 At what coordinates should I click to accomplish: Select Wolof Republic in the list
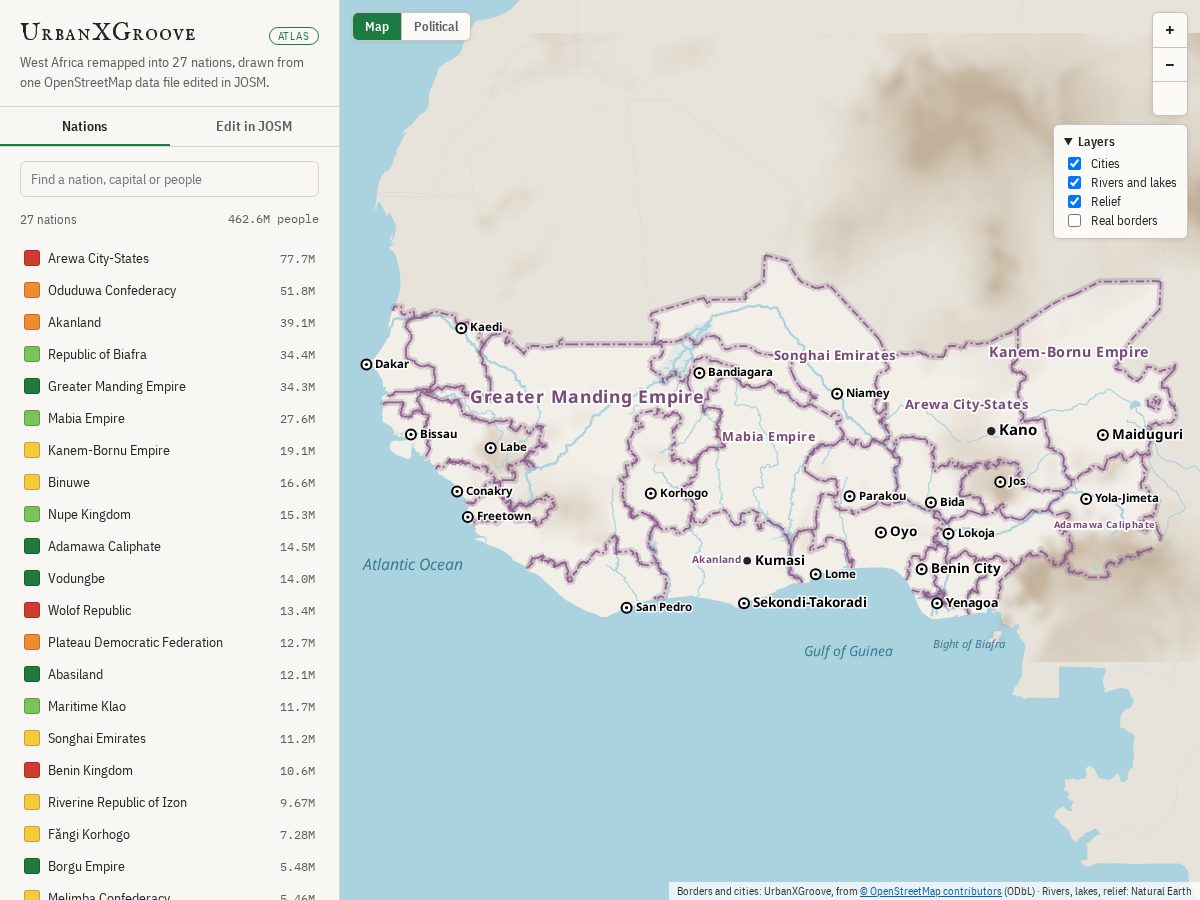(169, 610)
